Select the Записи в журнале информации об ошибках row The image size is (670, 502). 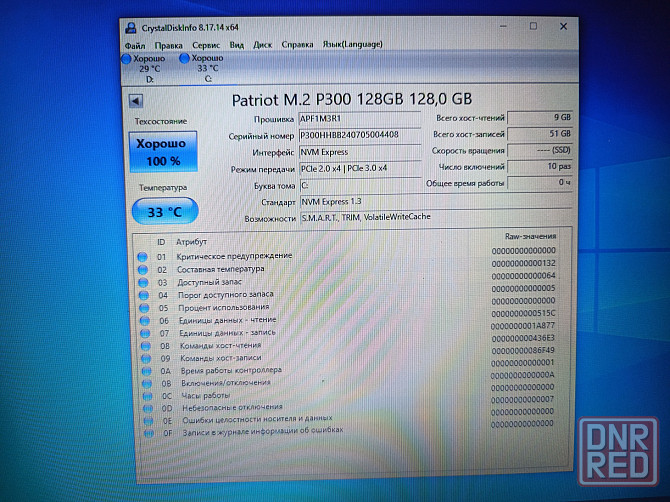click(353, 429)
